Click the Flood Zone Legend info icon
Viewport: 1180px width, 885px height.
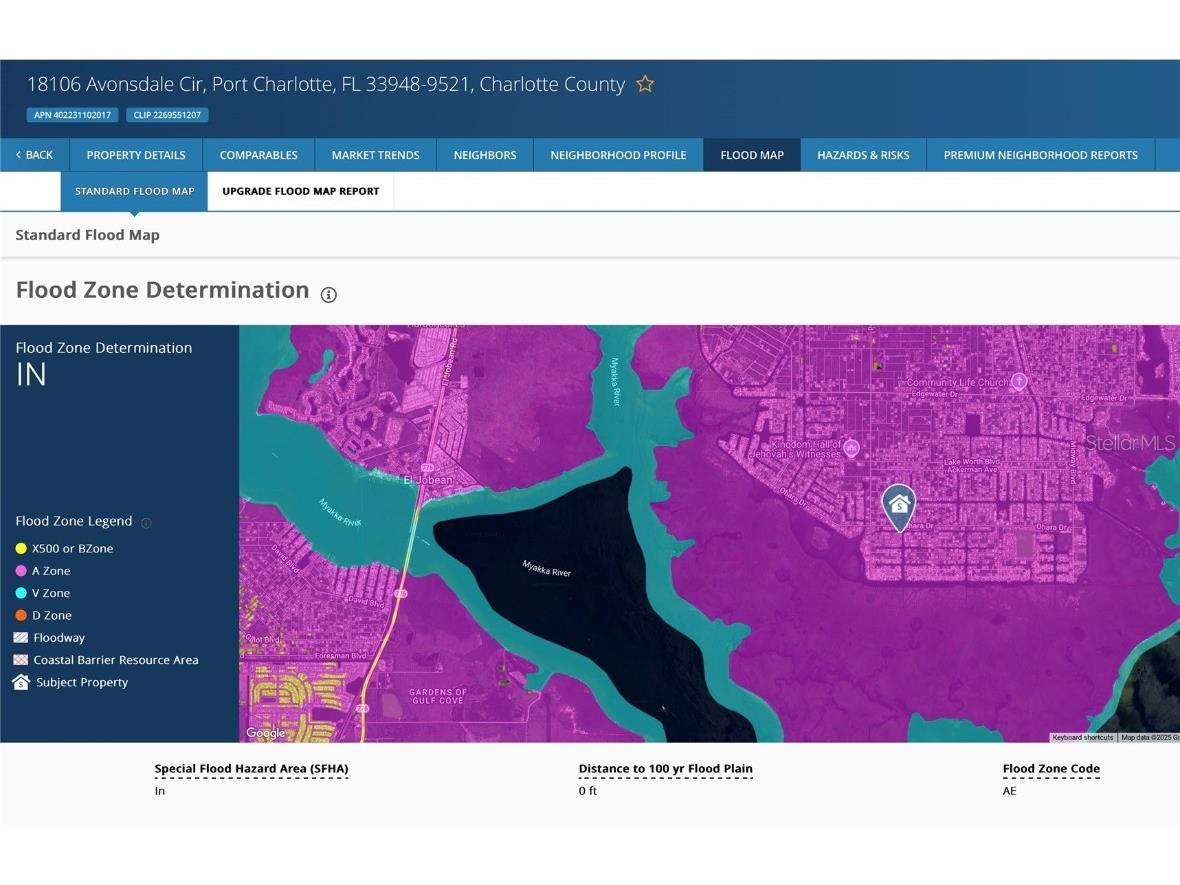point(146,522)
